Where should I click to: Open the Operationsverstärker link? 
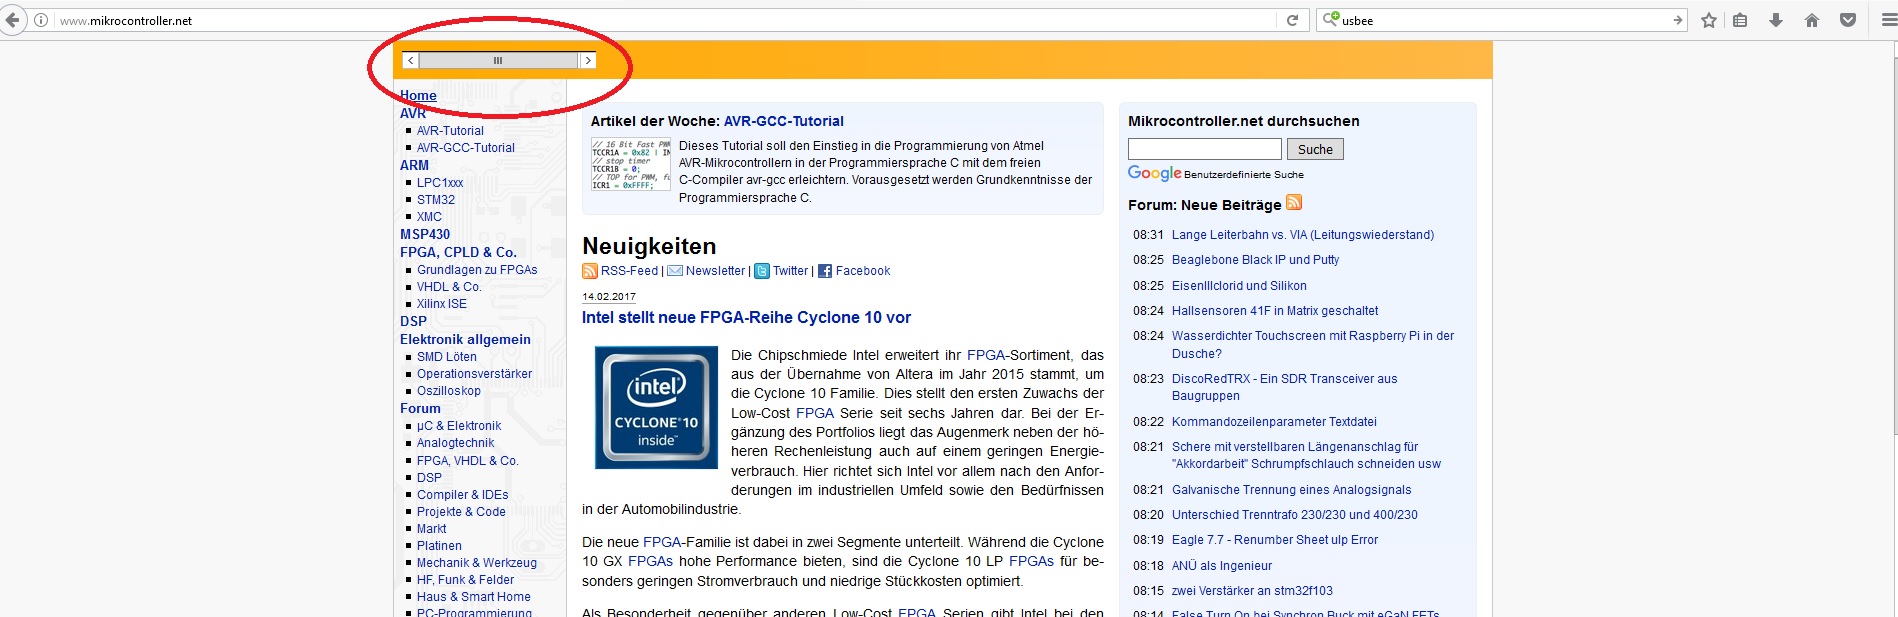[474, 374]
